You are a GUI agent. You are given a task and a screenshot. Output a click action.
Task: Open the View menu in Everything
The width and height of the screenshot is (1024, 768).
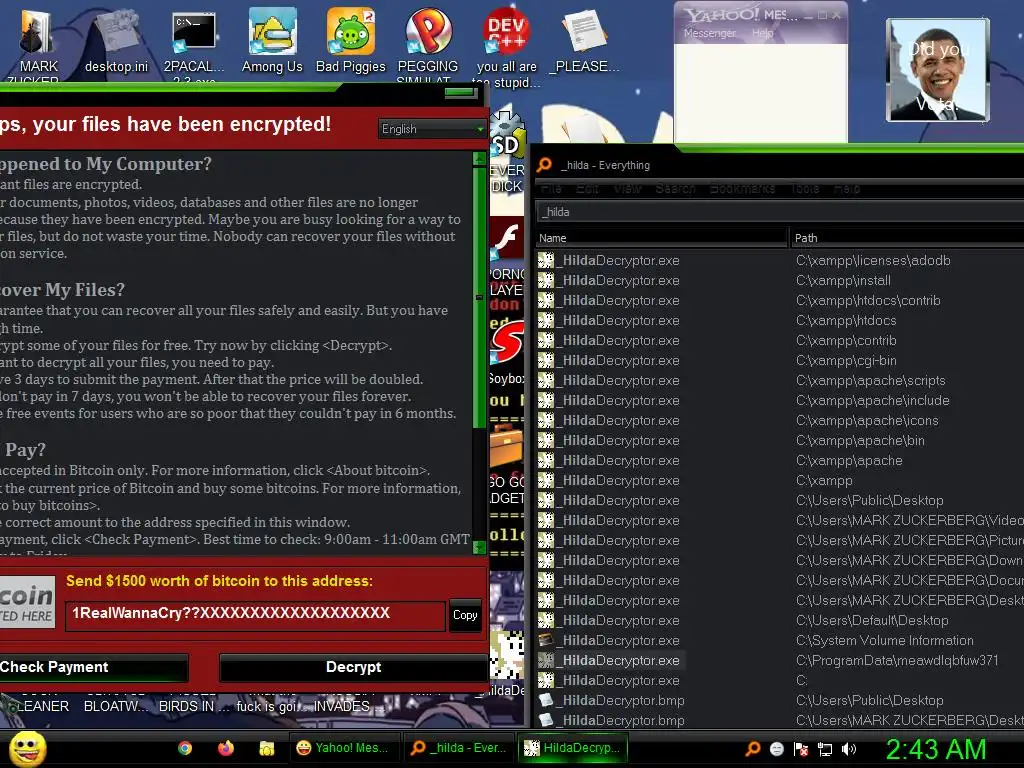(x=627, y=189)
